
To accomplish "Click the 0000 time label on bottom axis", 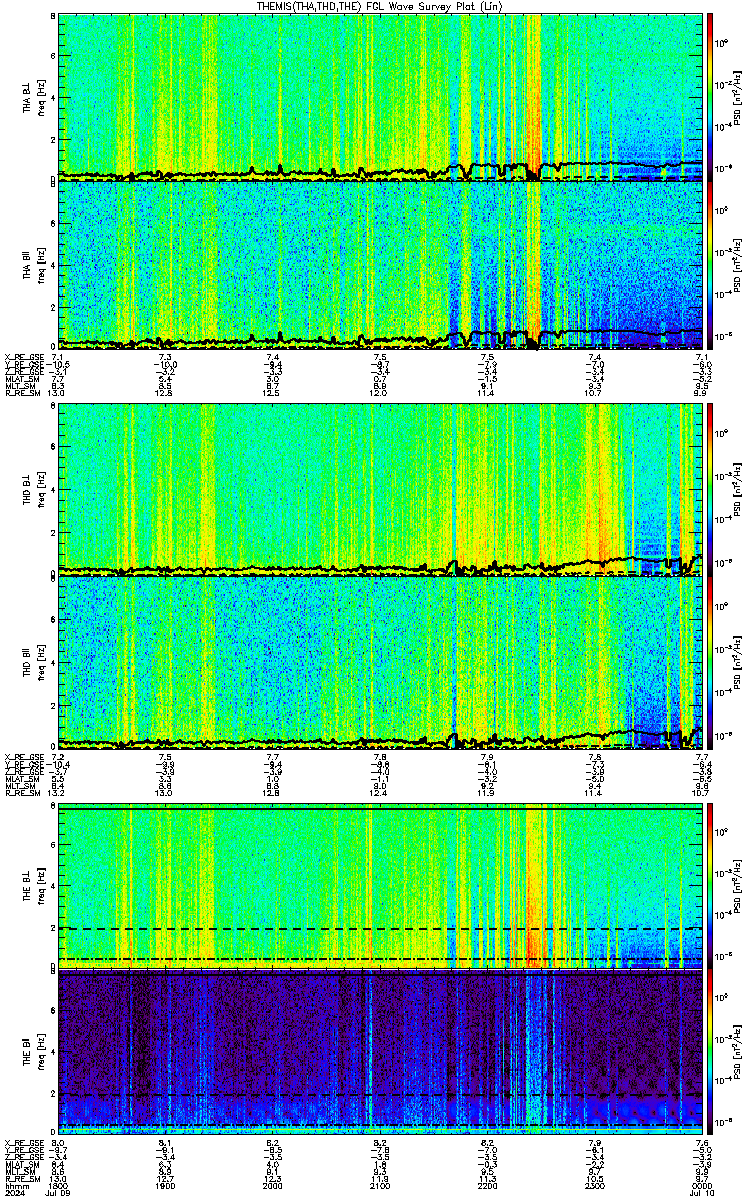I will tap(703, 1188).
